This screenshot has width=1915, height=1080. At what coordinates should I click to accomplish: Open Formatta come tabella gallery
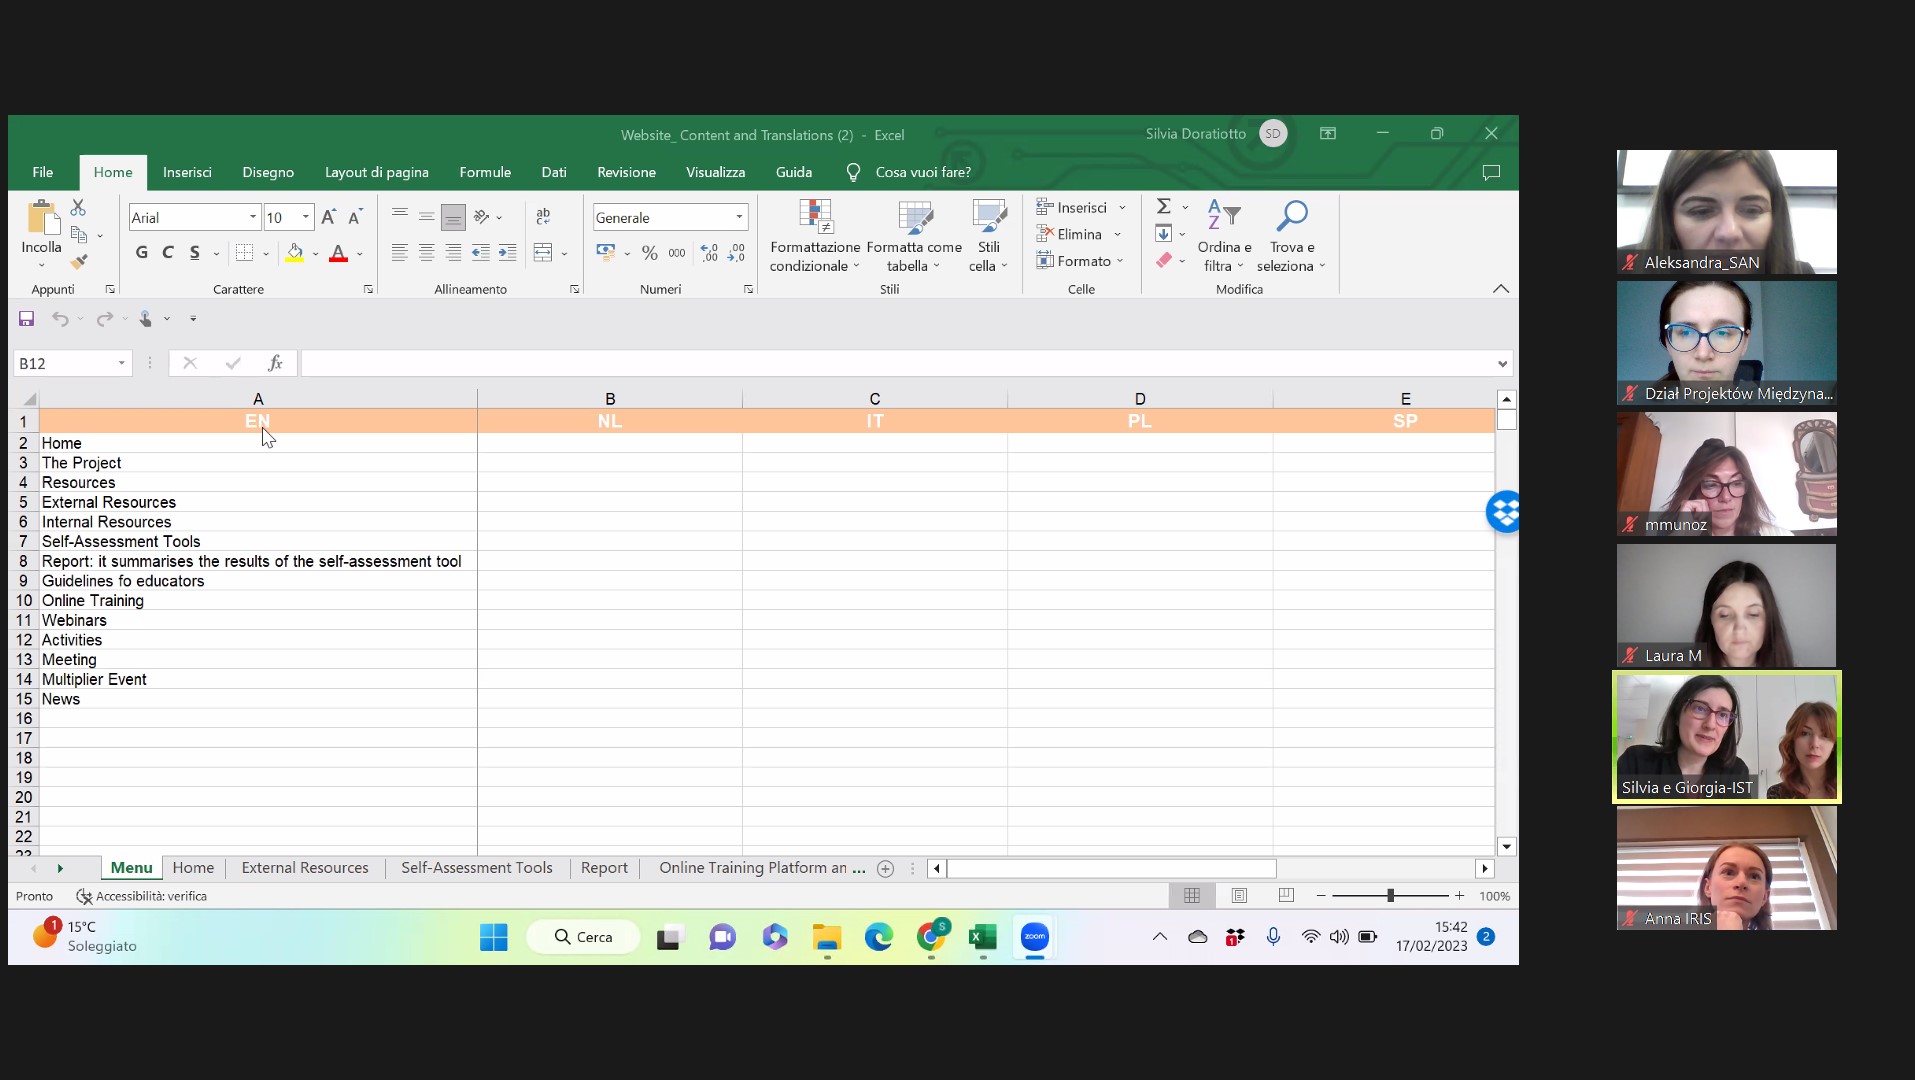(914, 236)
